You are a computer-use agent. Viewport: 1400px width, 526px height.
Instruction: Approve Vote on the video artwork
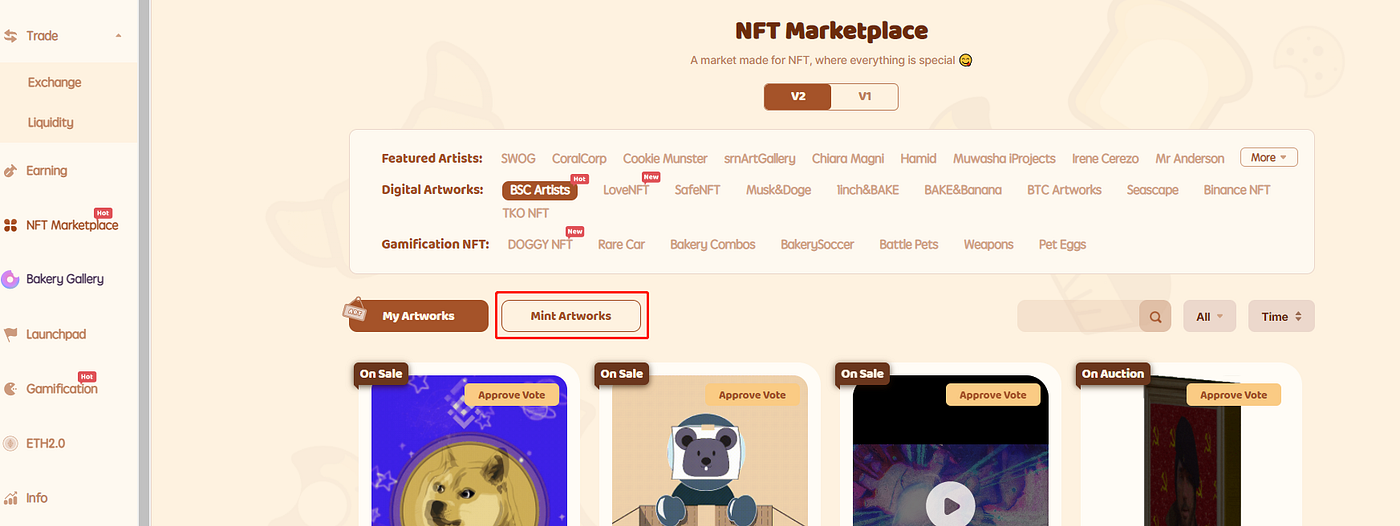994,395
